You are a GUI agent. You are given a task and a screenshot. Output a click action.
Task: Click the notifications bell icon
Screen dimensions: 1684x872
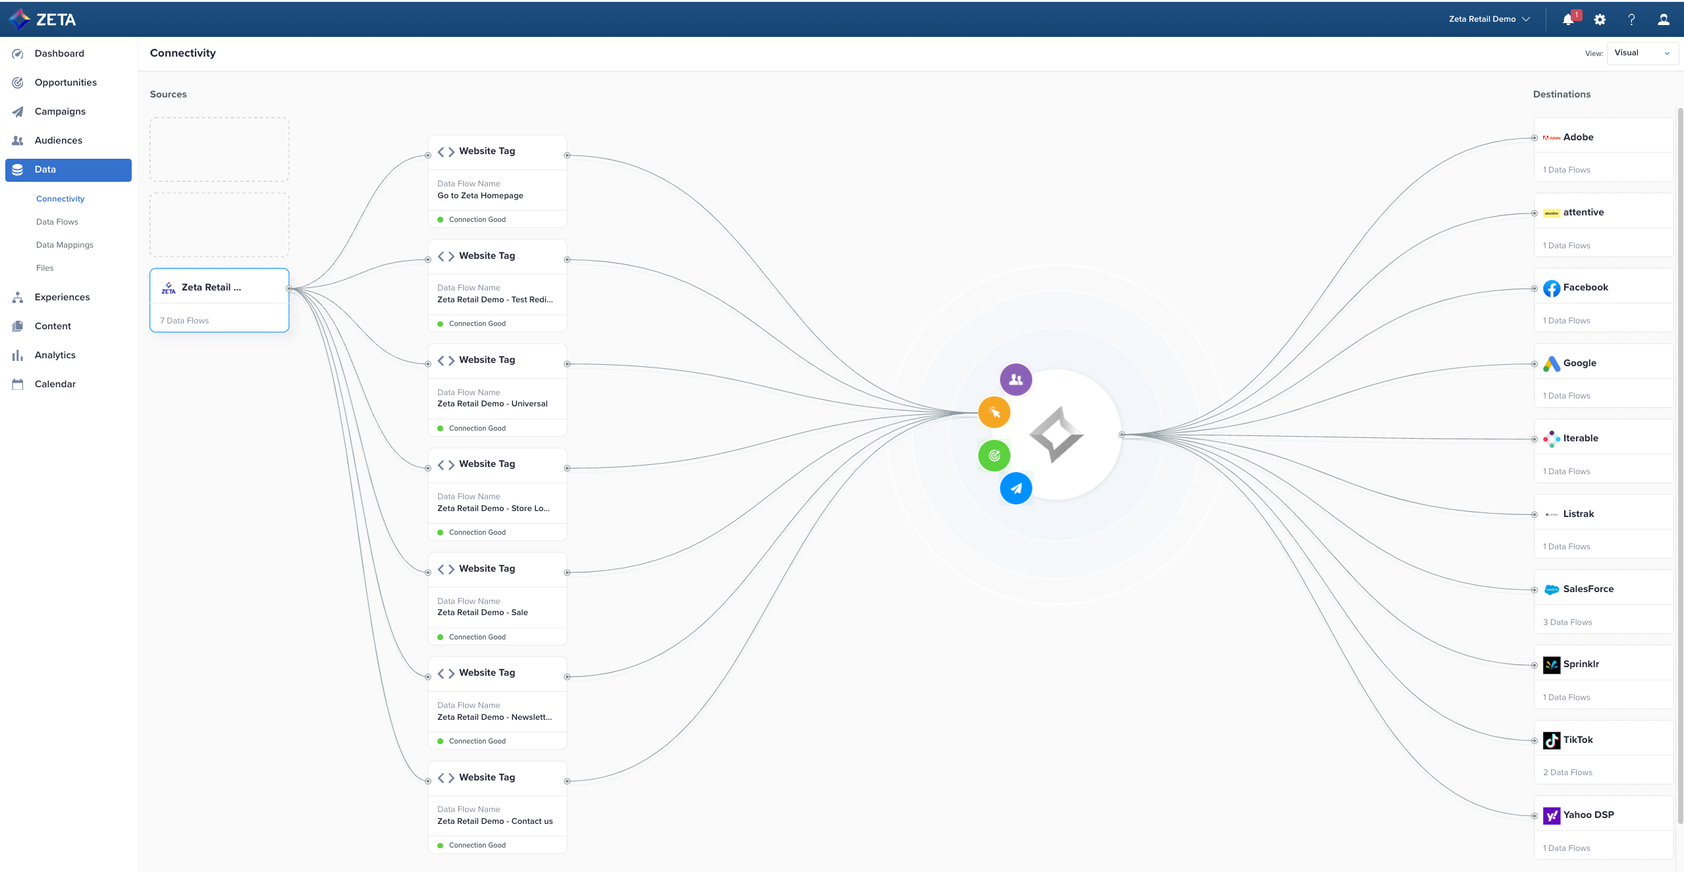point(1568,20)
